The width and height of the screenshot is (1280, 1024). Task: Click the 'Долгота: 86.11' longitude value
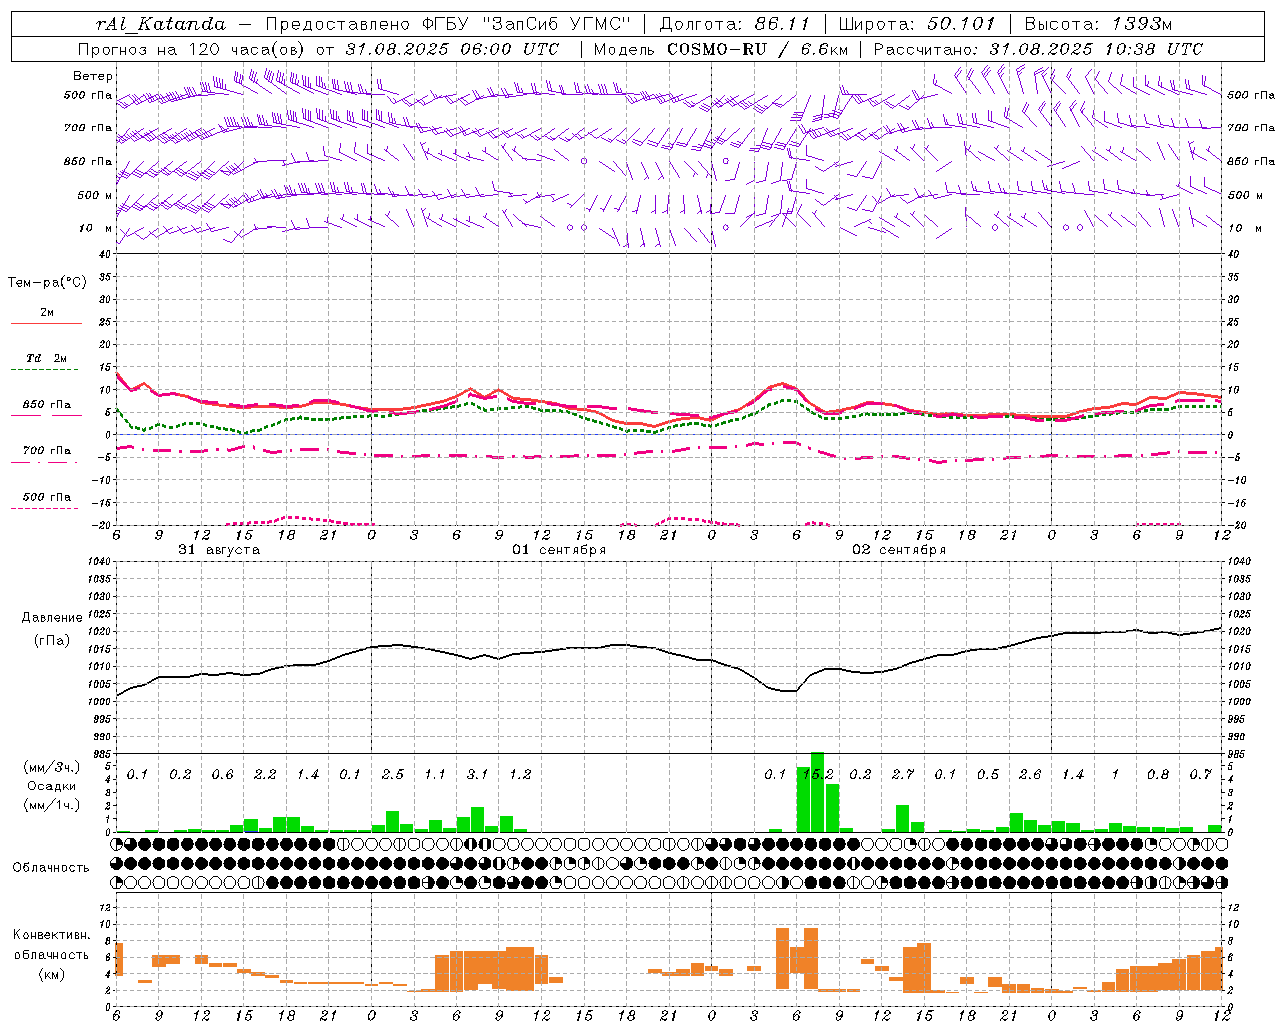734,24
